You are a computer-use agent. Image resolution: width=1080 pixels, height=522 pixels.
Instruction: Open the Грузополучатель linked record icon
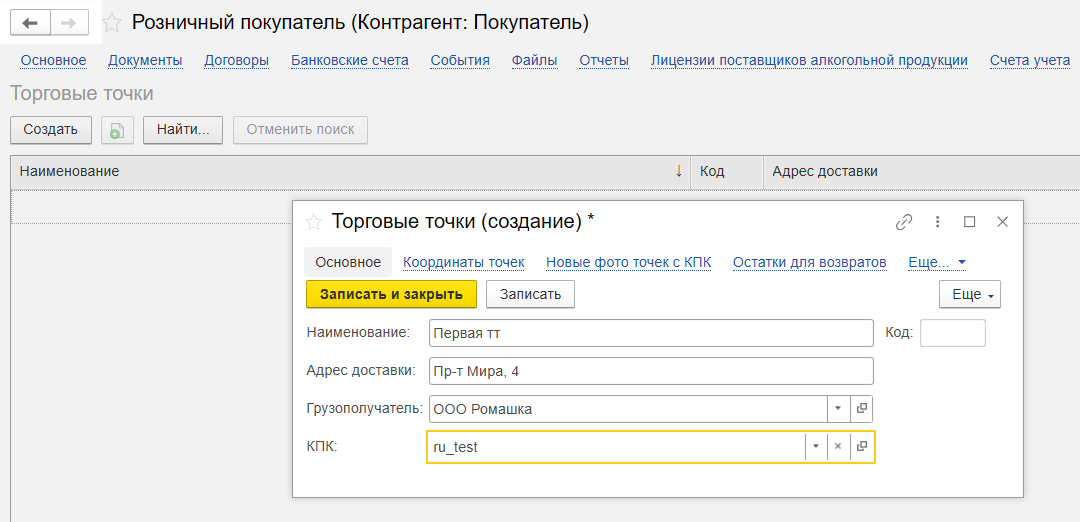coord(862,408)
